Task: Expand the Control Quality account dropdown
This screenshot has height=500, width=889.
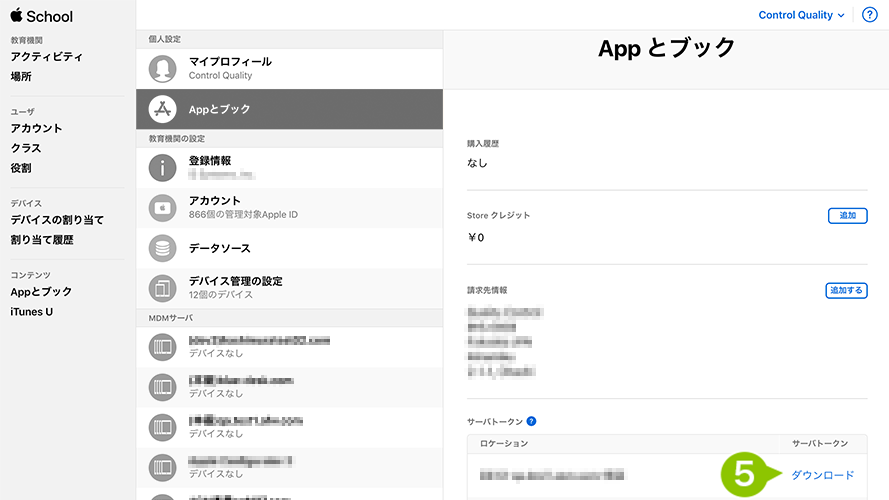Action: (801, 15)
